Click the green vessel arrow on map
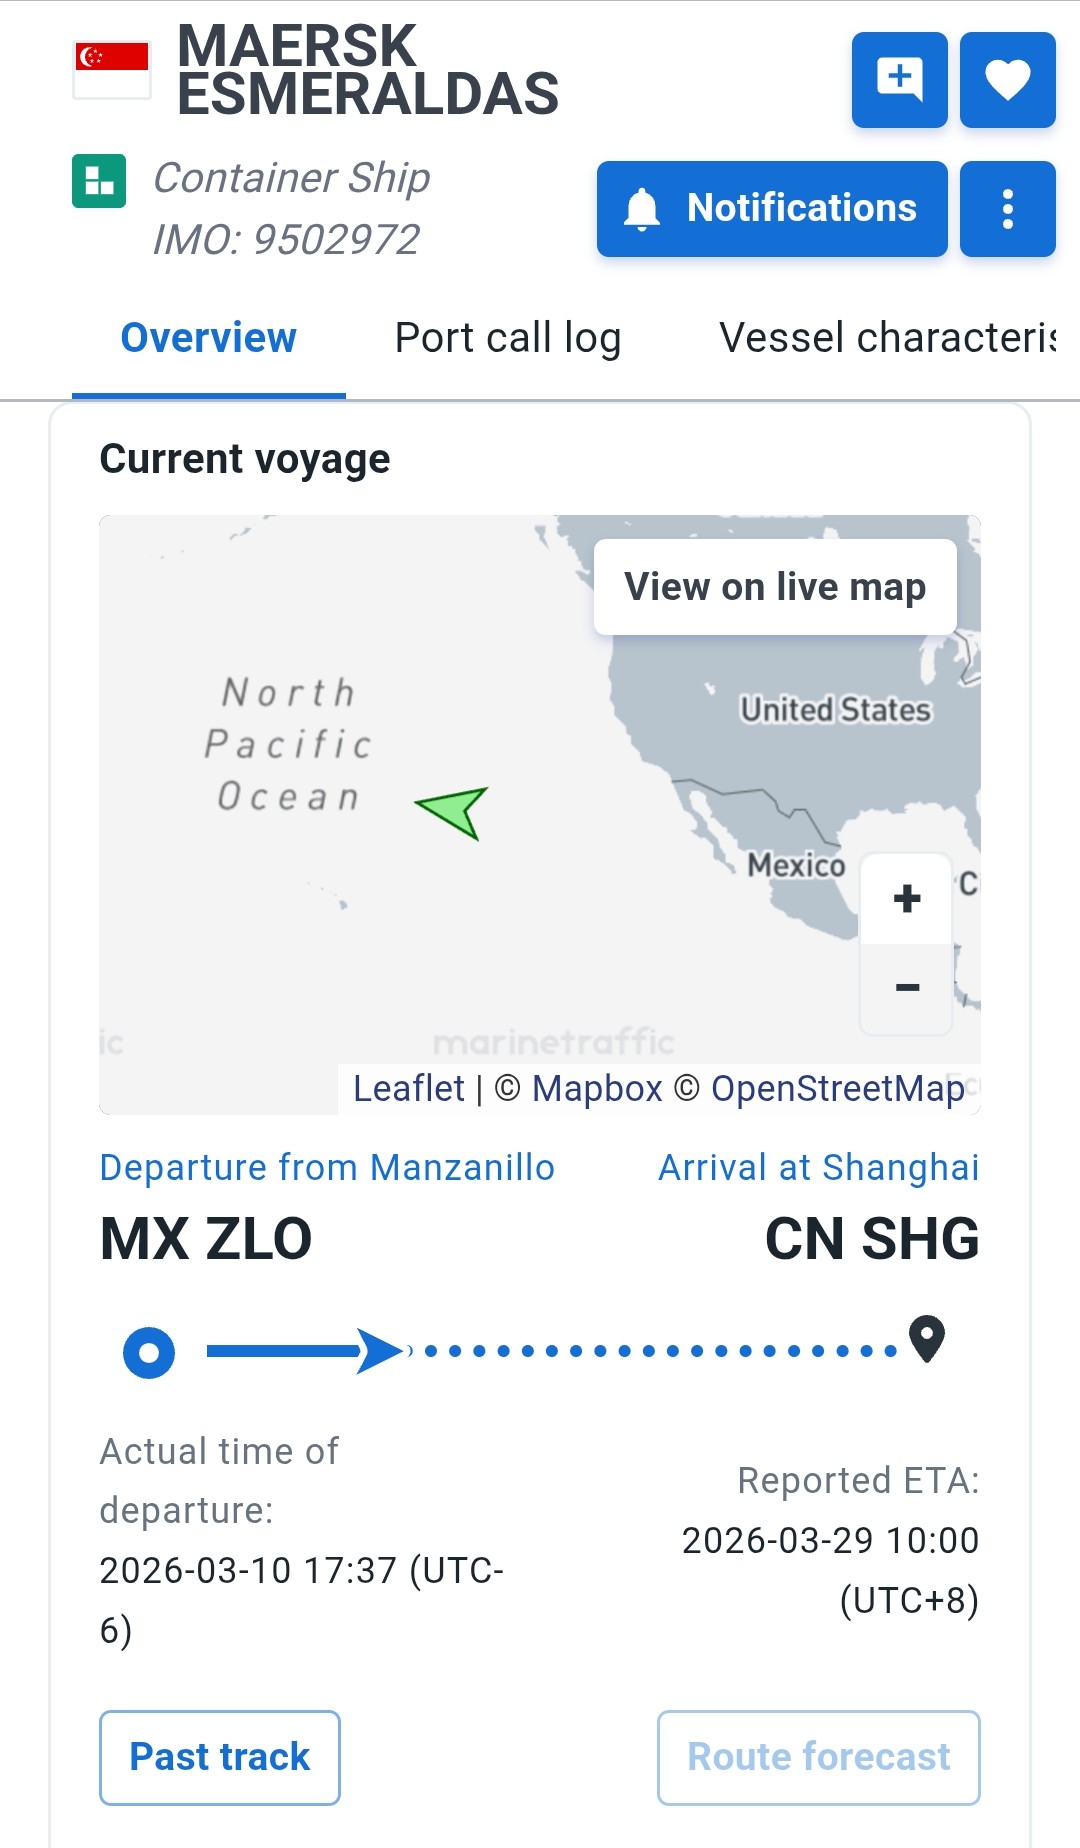The width and height of the screenshot is (1080, 1848). [454, 810]
